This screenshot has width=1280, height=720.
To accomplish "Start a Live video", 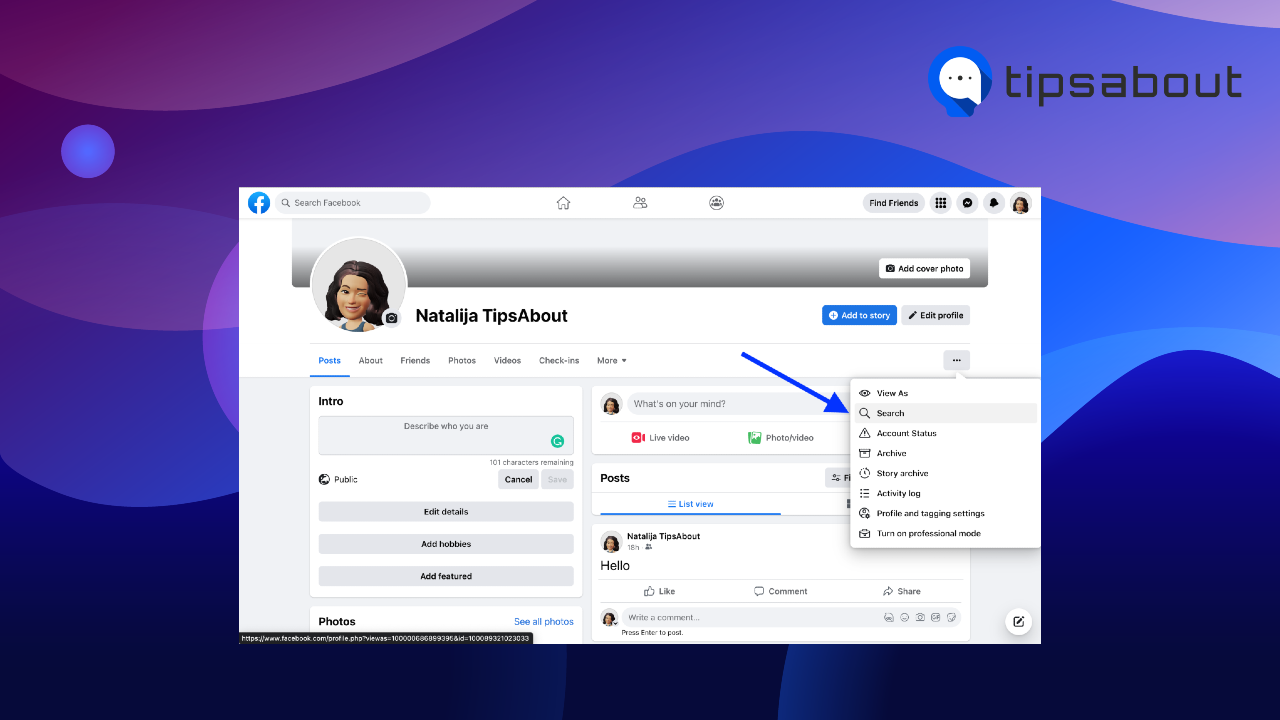I will coord(660,438).
